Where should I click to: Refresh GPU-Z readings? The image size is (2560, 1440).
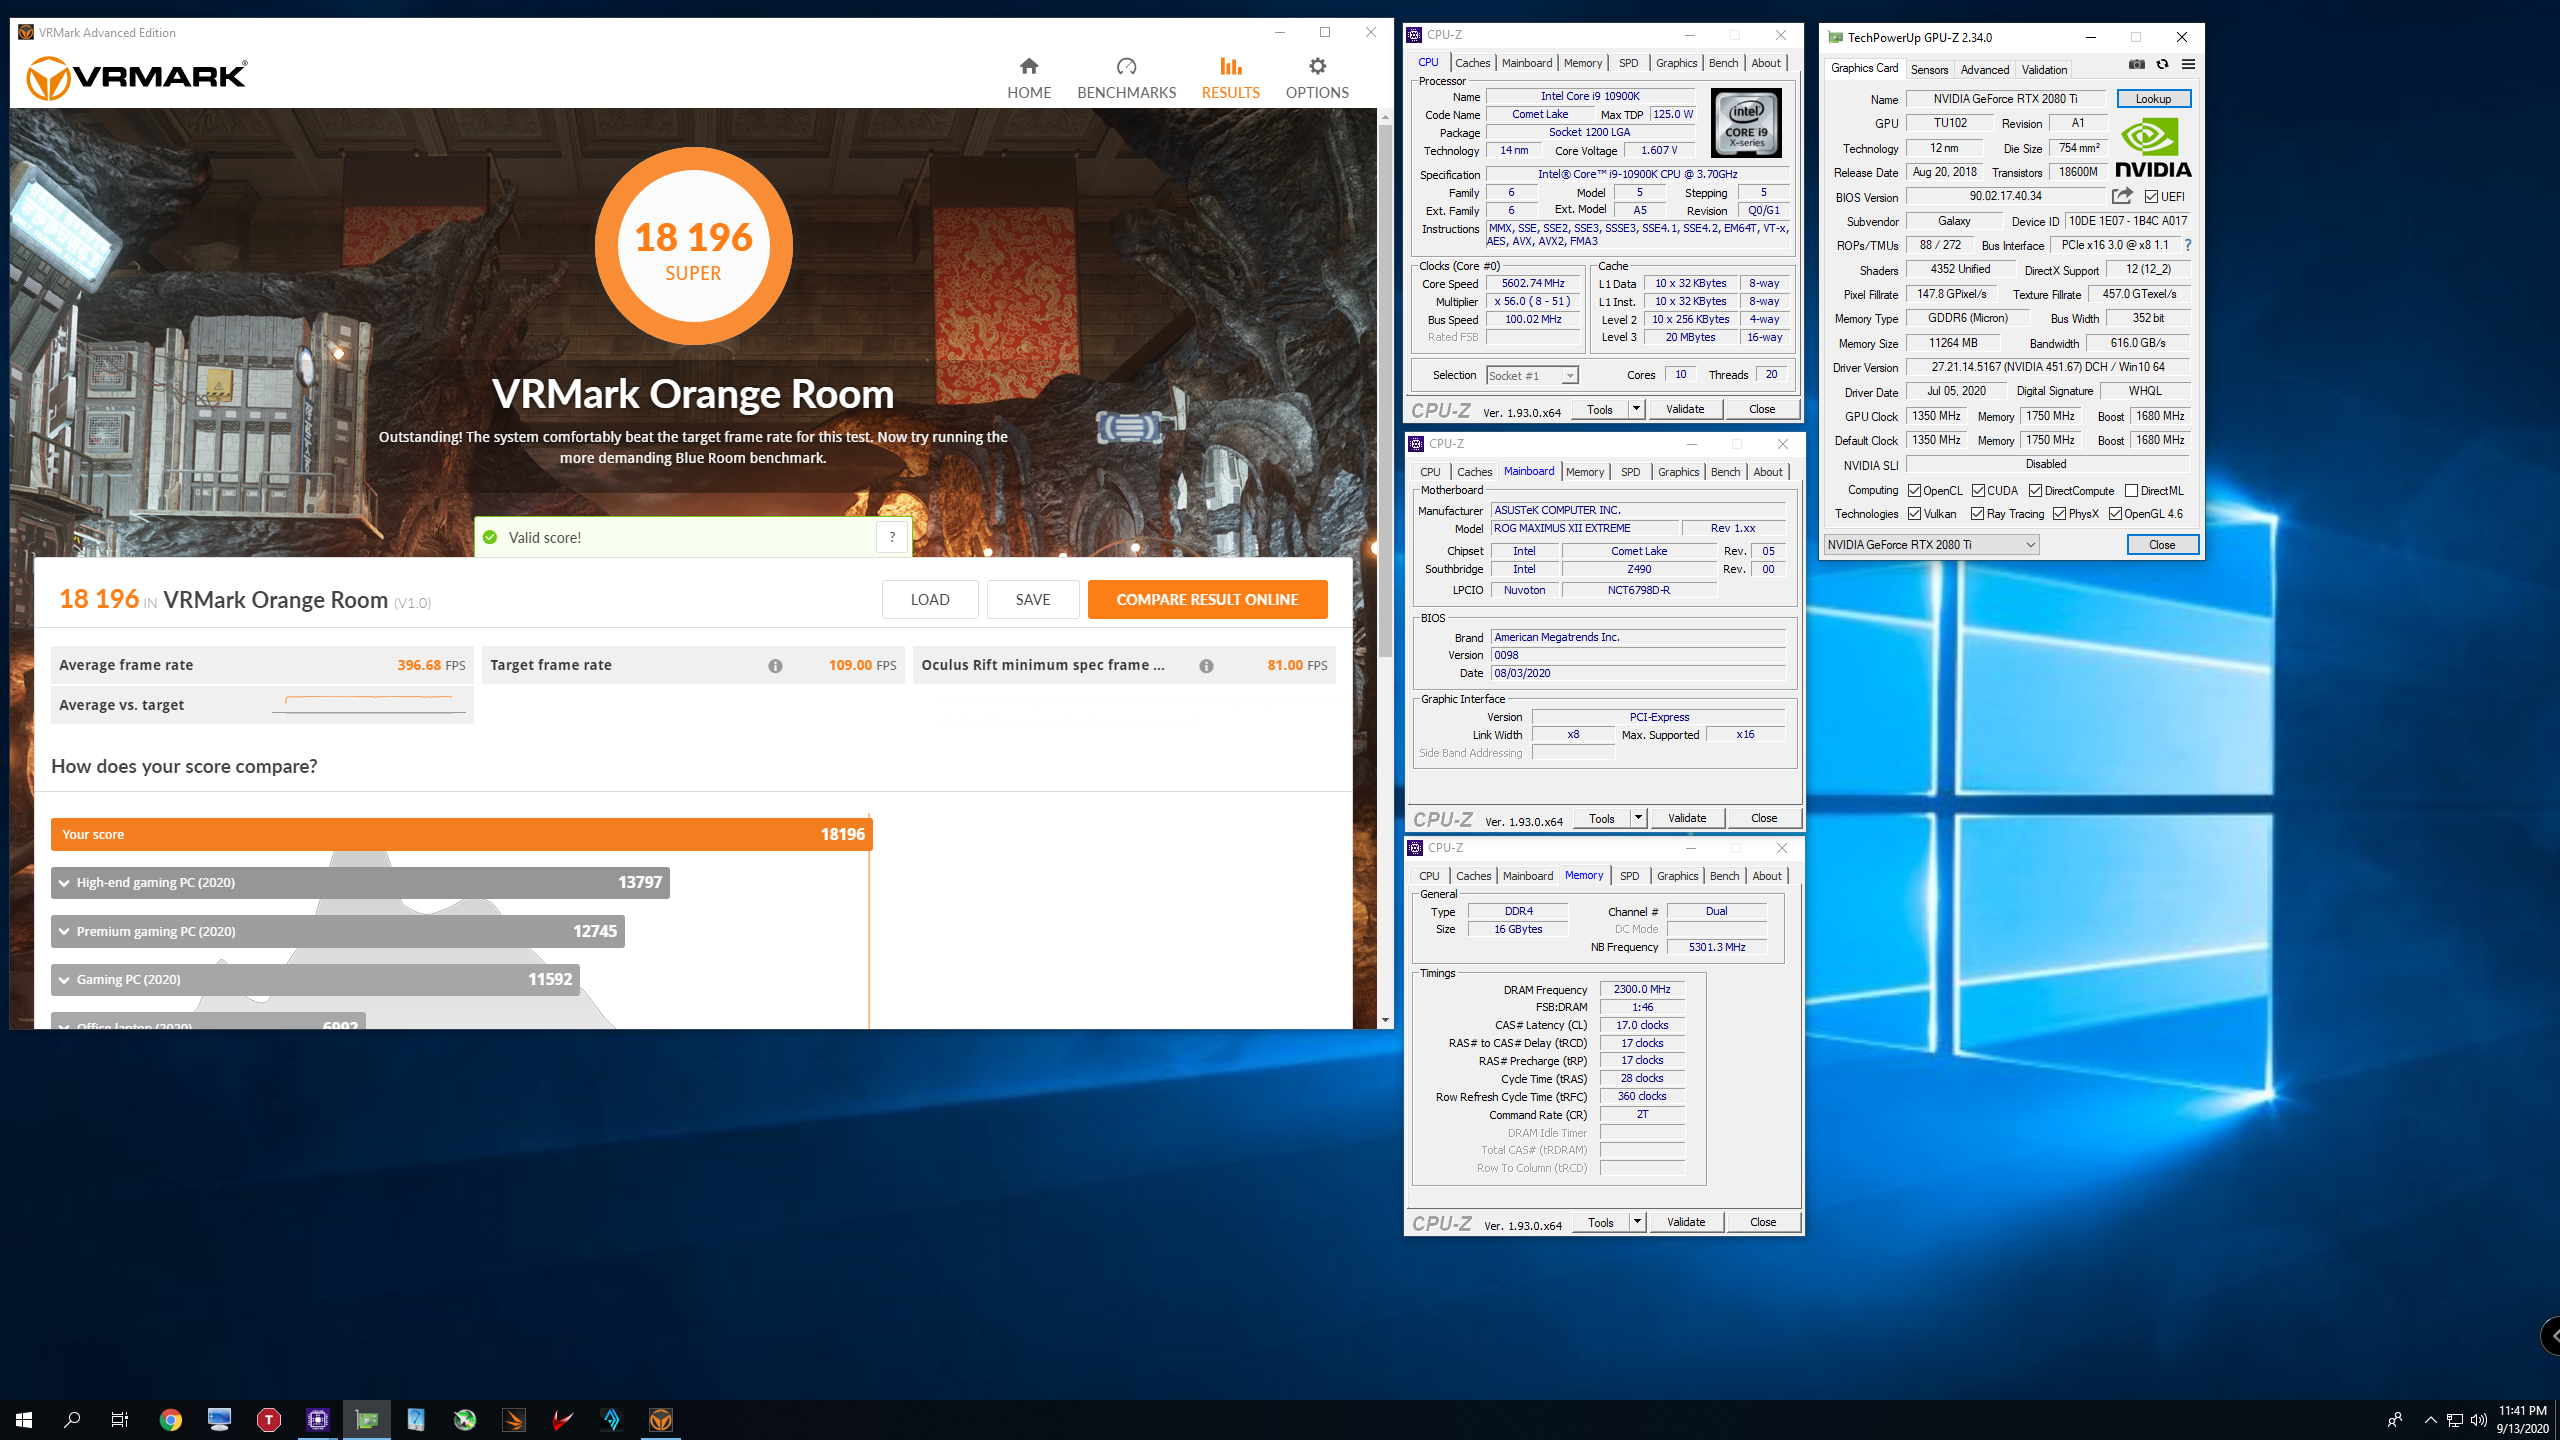click(x=2162, y=64)
